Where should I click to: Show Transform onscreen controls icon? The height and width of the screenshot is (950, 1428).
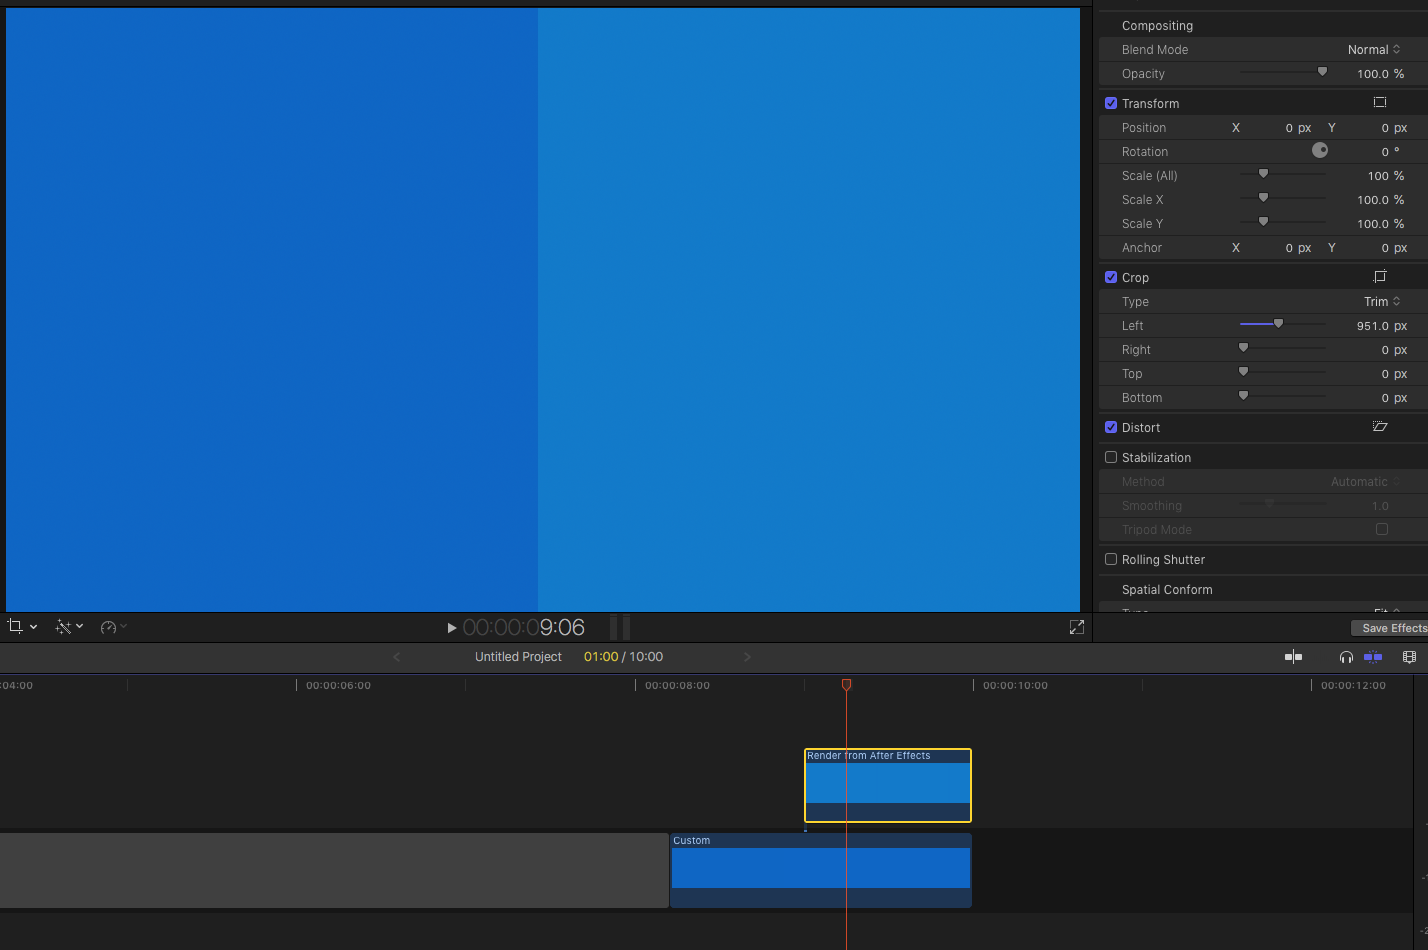point(1380,102)
